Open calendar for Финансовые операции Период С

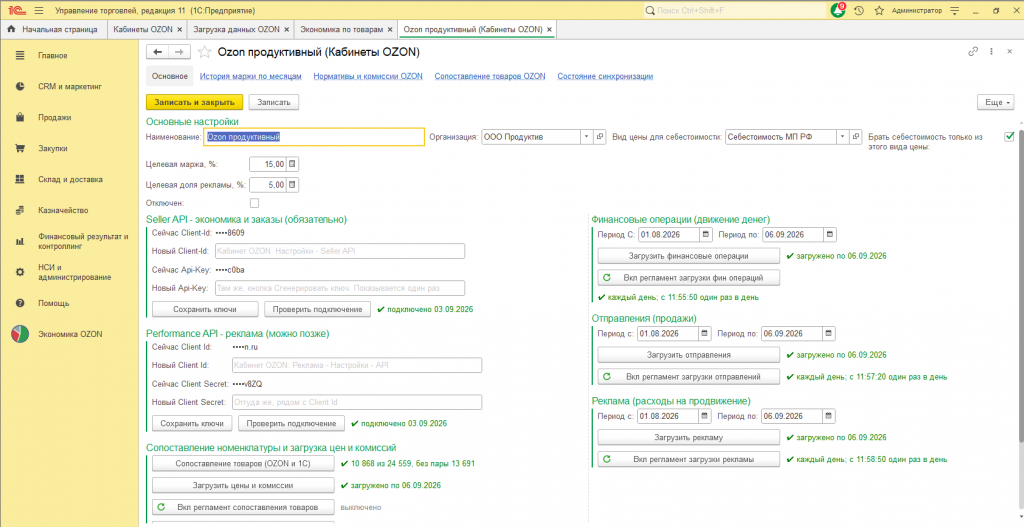pyautogui.click(x=706, y=234)
